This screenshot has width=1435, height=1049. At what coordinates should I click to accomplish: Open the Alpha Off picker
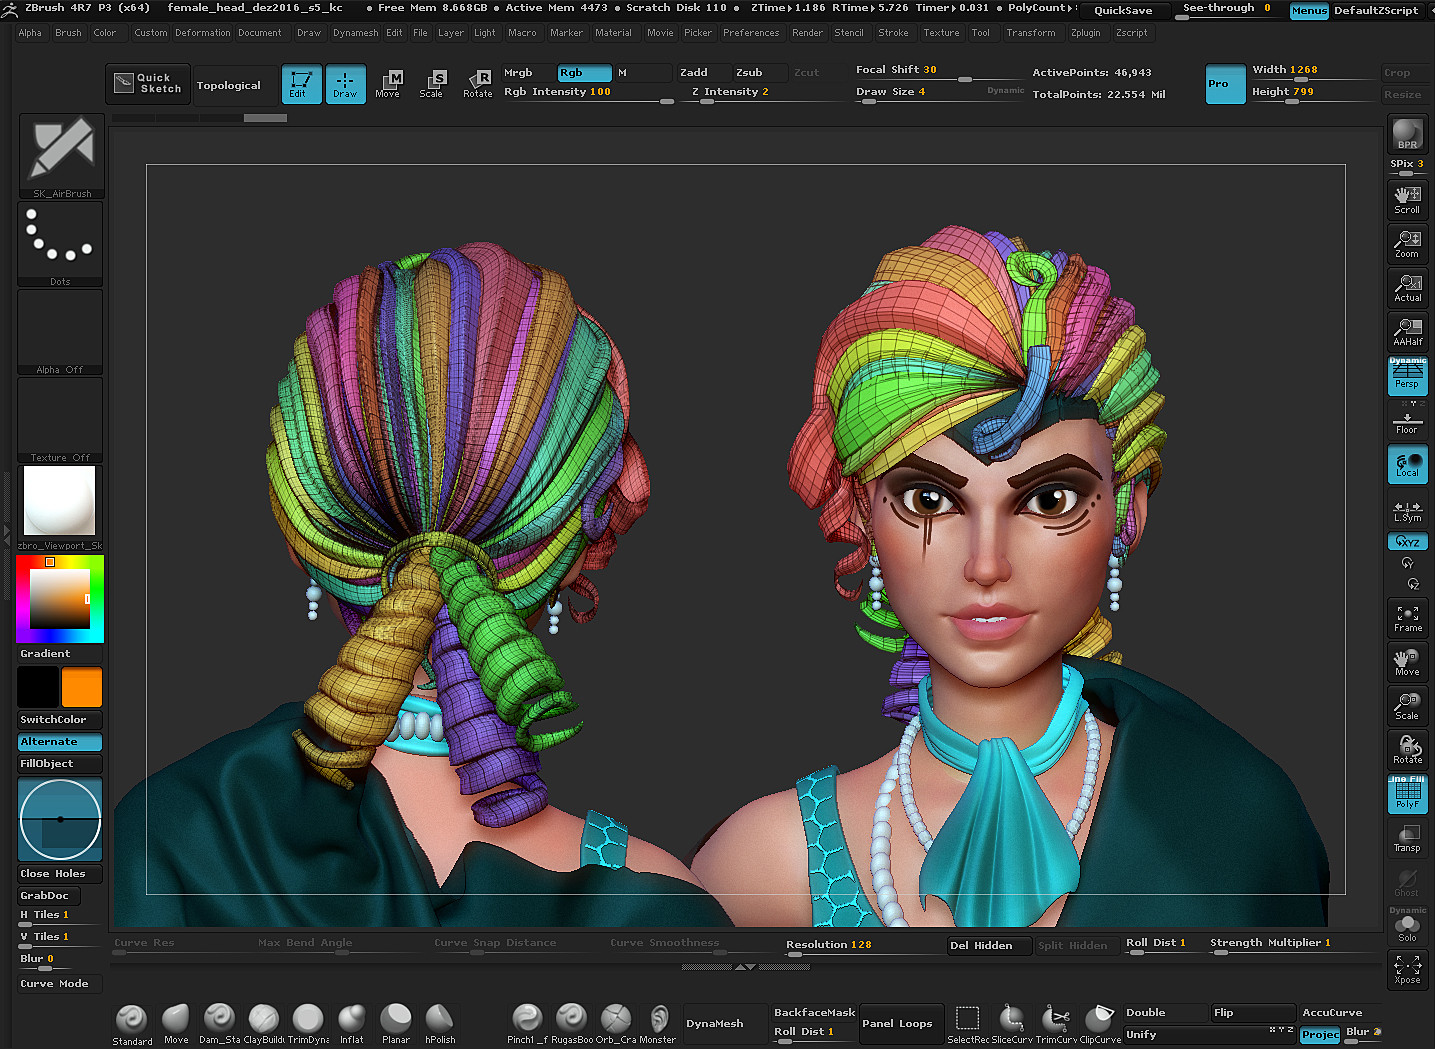pos(60,333)
